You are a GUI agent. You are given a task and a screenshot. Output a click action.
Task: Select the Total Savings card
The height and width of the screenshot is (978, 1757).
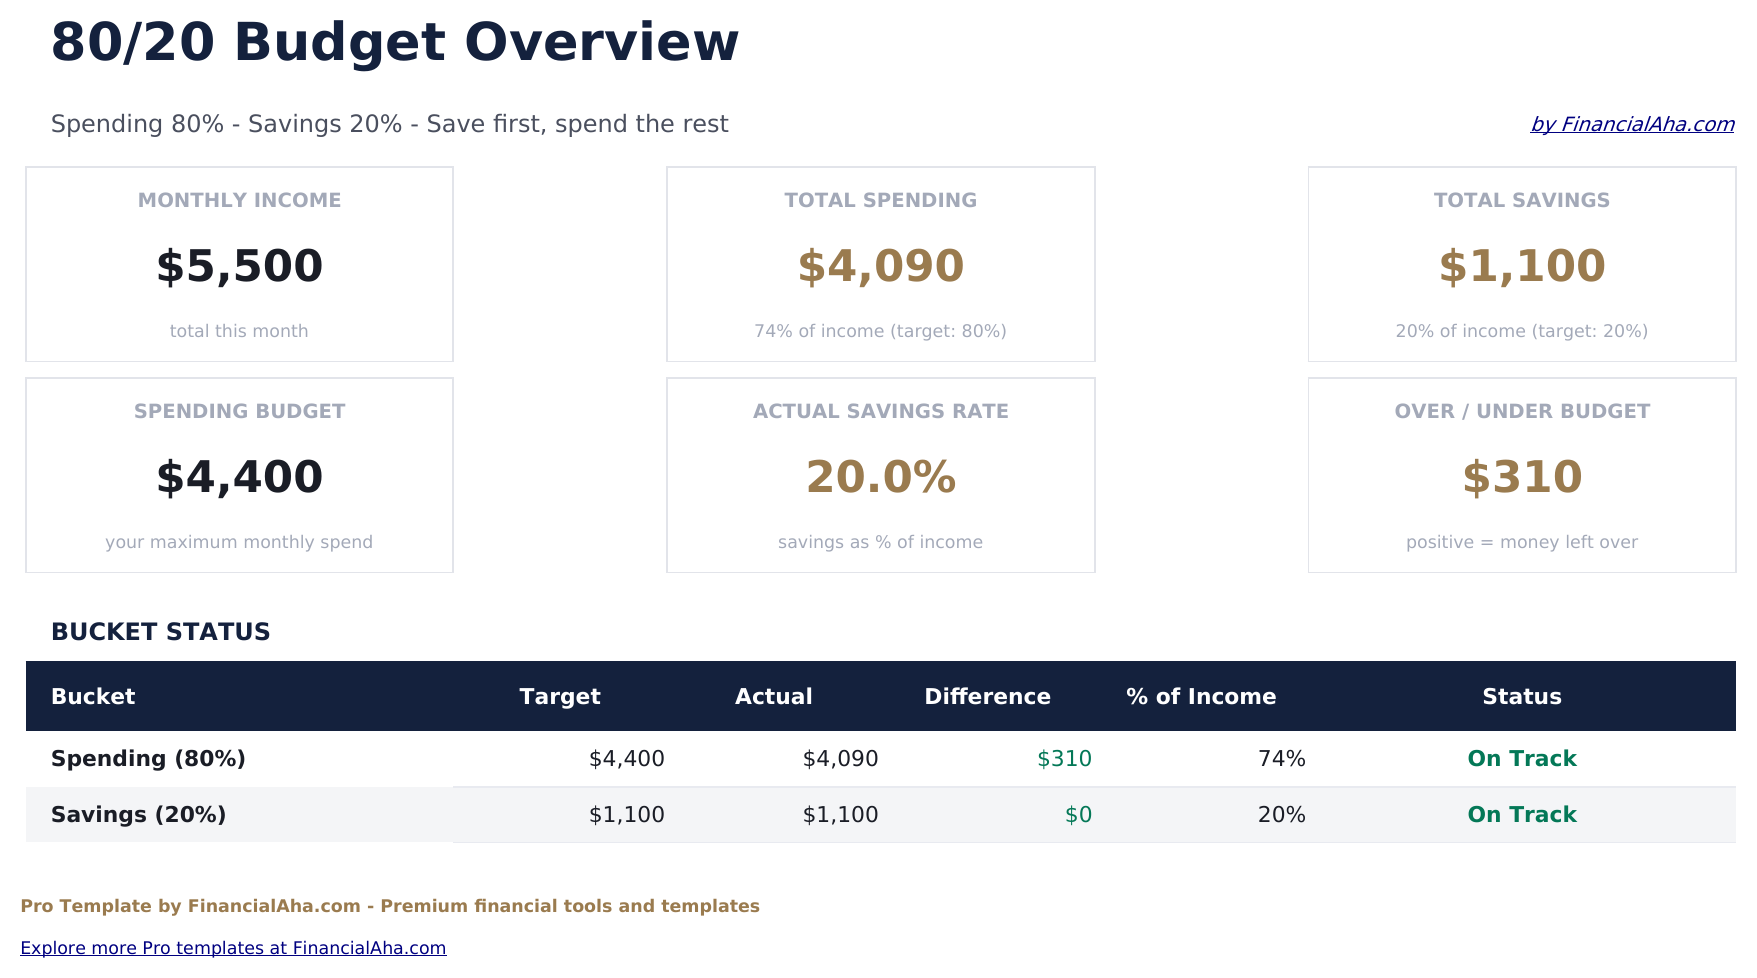(x=1521, y=263)
